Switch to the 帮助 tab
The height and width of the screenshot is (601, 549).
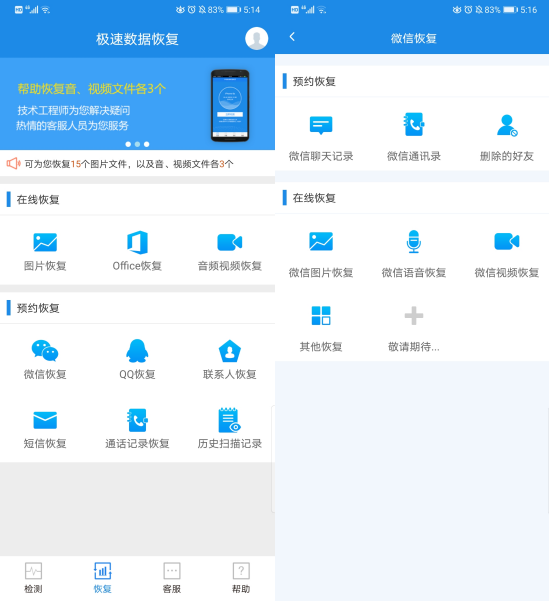pos(241,578)
